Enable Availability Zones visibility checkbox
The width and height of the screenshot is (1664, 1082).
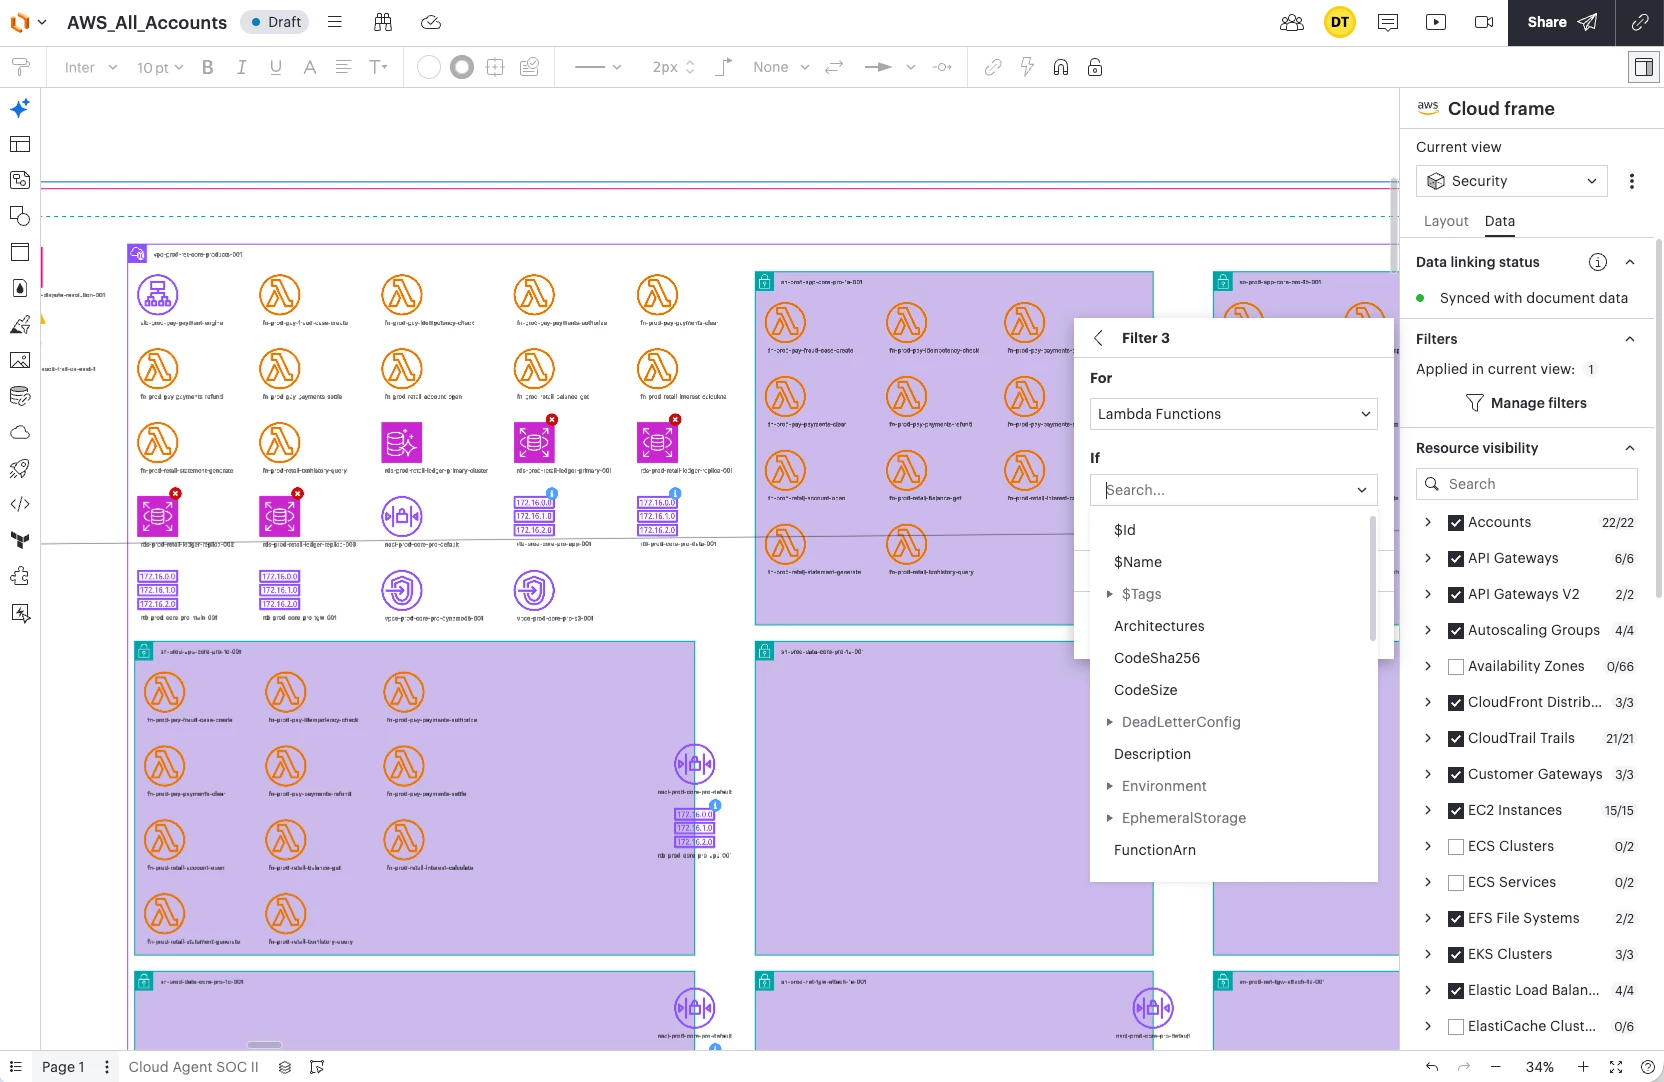pyautogui.click(x=1456, y=666)
